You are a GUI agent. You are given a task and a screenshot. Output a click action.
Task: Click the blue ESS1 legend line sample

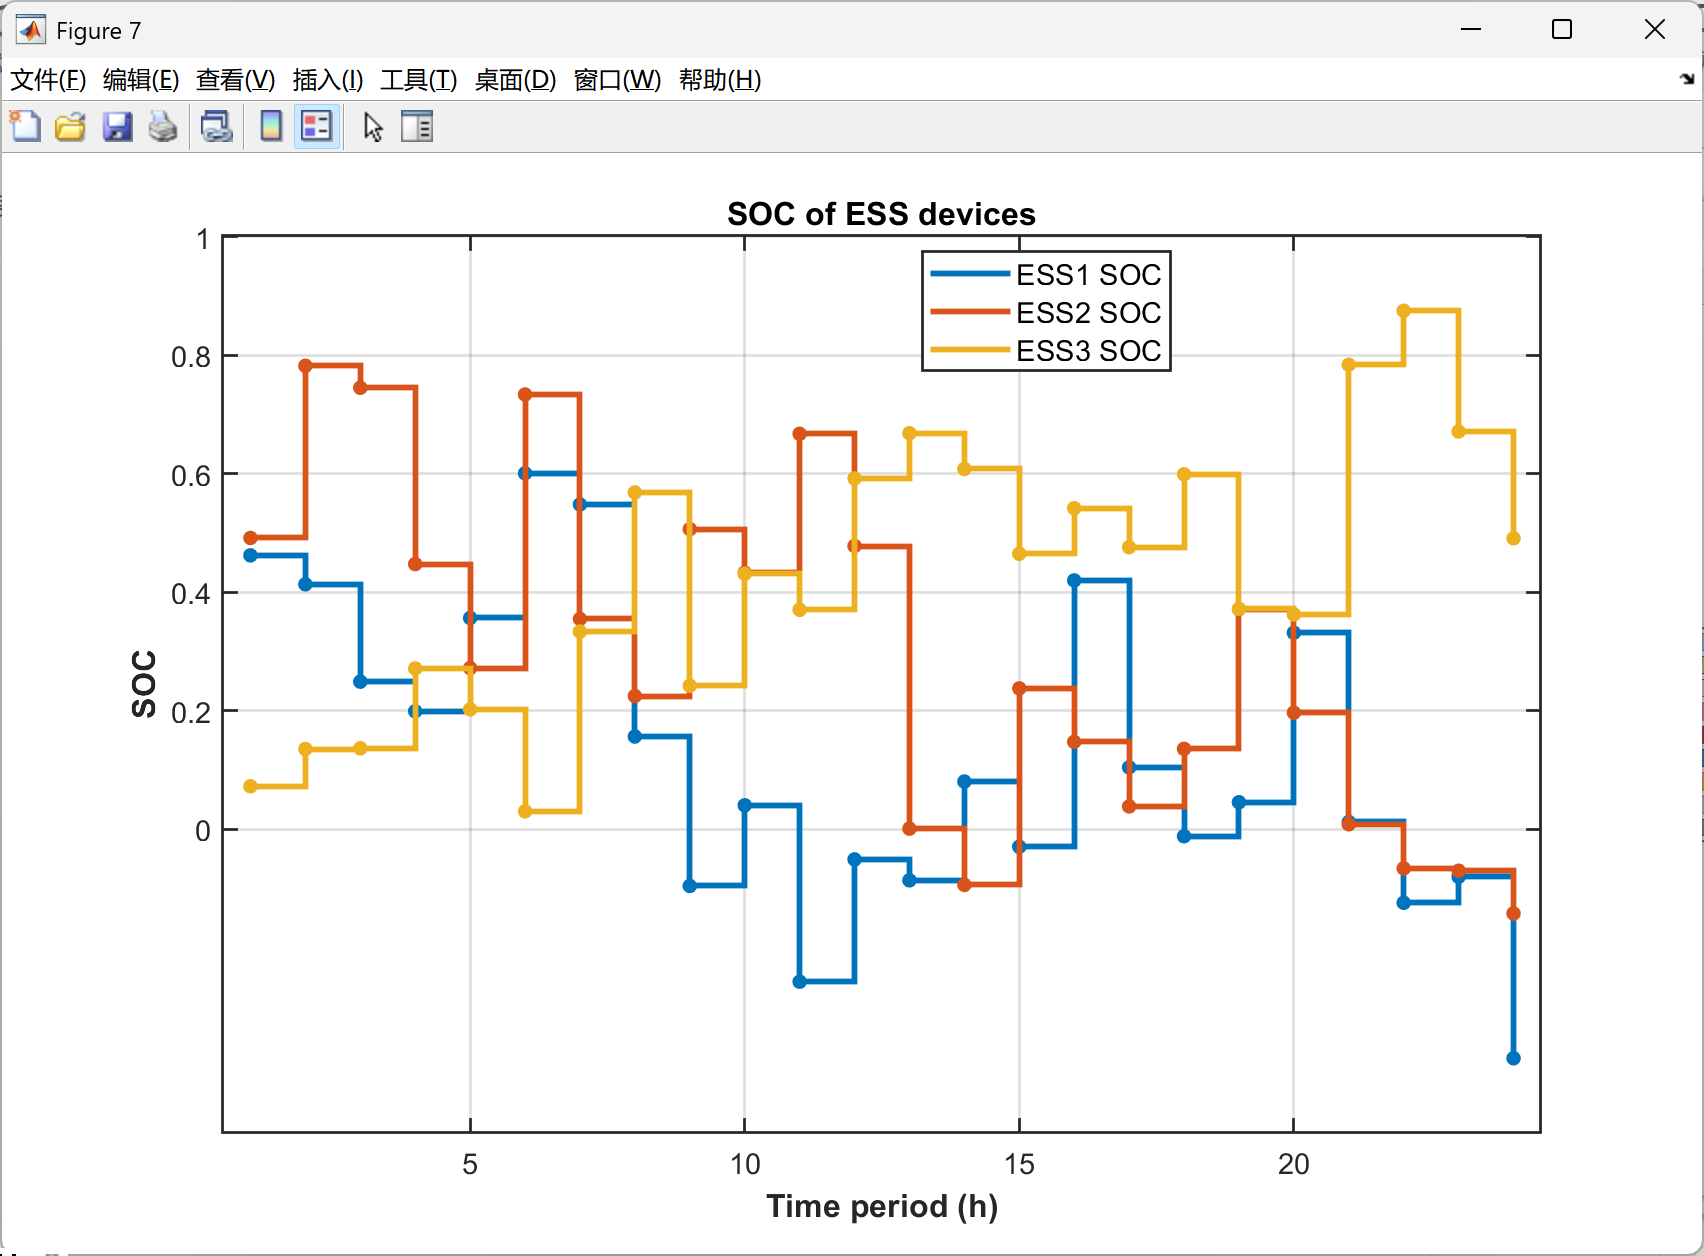969,274
